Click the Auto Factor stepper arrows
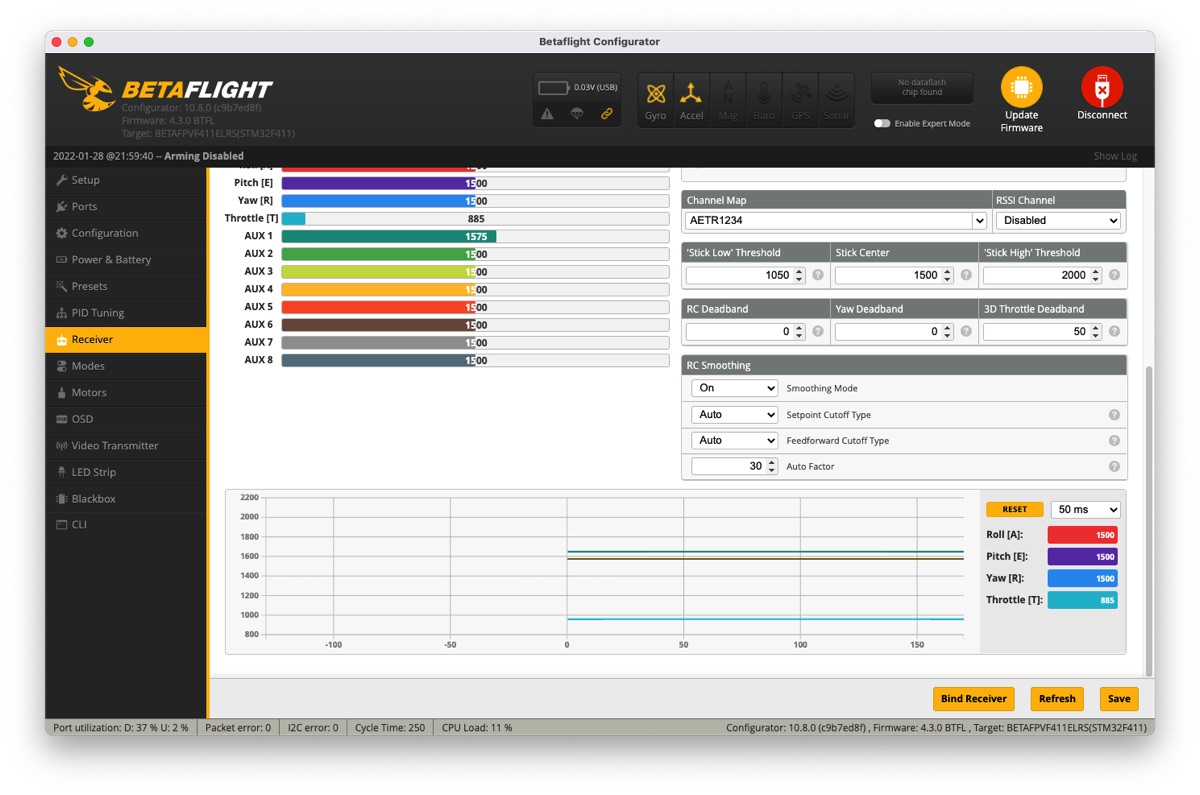The height and width of the screenshot is (795, 1200). click(771, 466)
